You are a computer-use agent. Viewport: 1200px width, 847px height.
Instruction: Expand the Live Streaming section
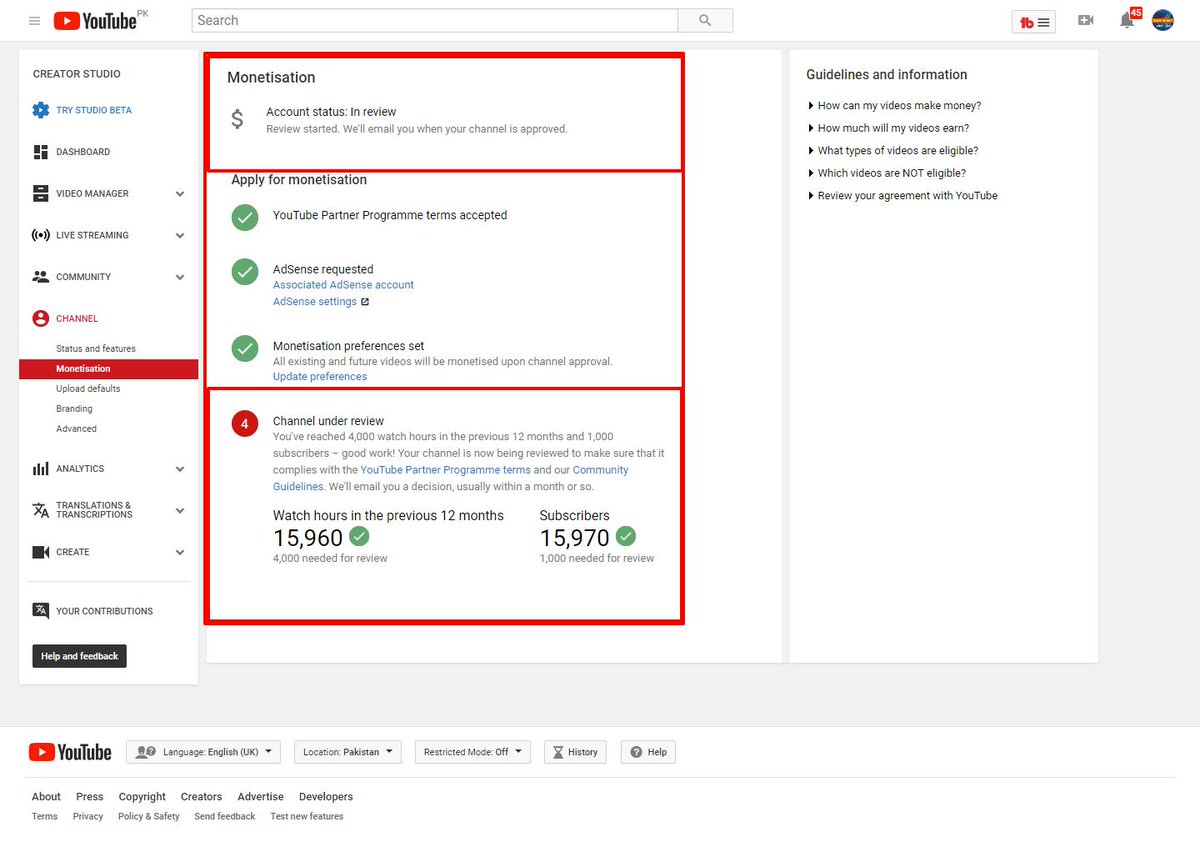pos(180,236)
